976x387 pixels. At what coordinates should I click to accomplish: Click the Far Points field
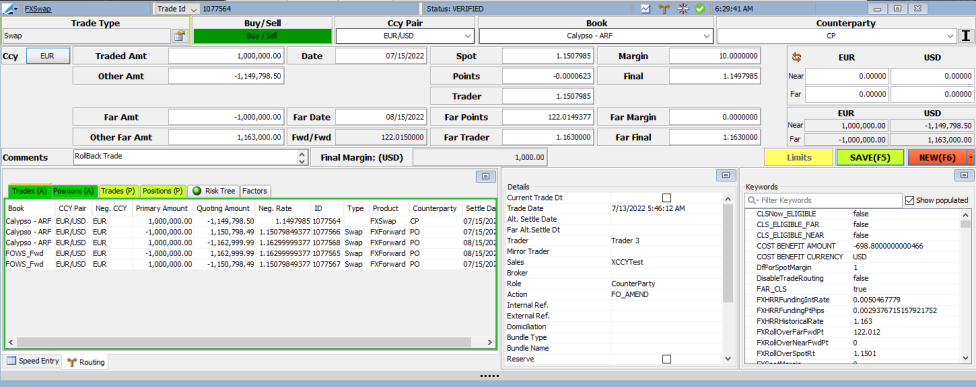548,116
